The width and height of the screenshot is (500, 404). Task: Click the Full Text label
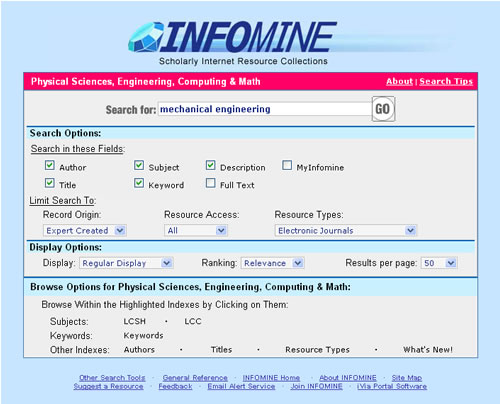(237, 185)
